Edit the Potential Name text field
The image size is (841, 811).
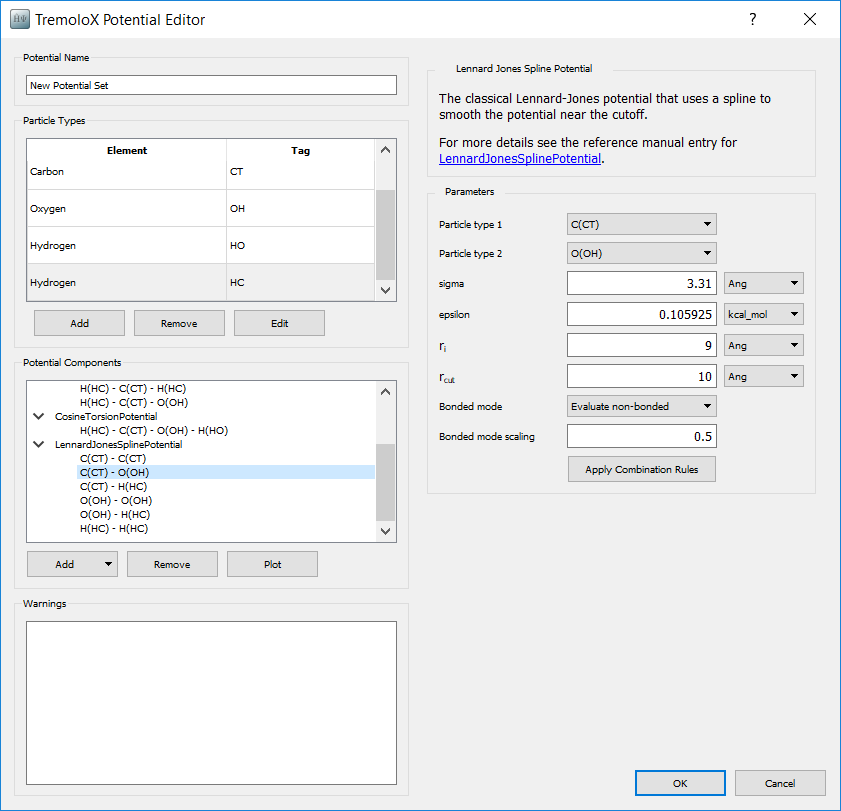[211, 85]
